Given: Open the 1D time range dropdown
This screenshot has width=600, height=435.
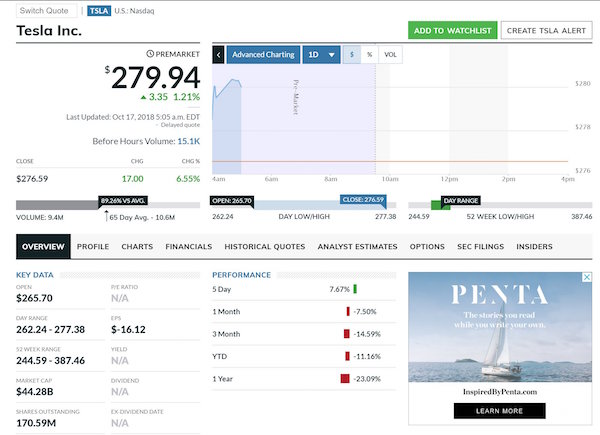Looking at the screenshot, I should pyautogui.click(x=320, y=55).
